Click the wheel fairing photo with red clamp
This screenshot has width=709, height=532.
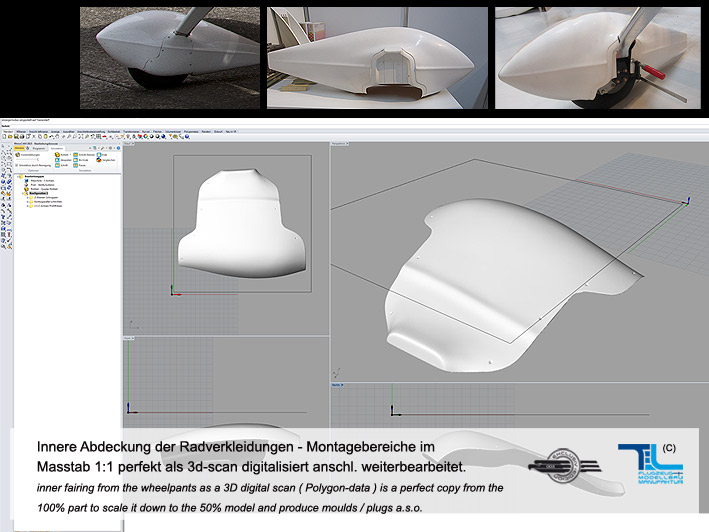coord(598,58)
